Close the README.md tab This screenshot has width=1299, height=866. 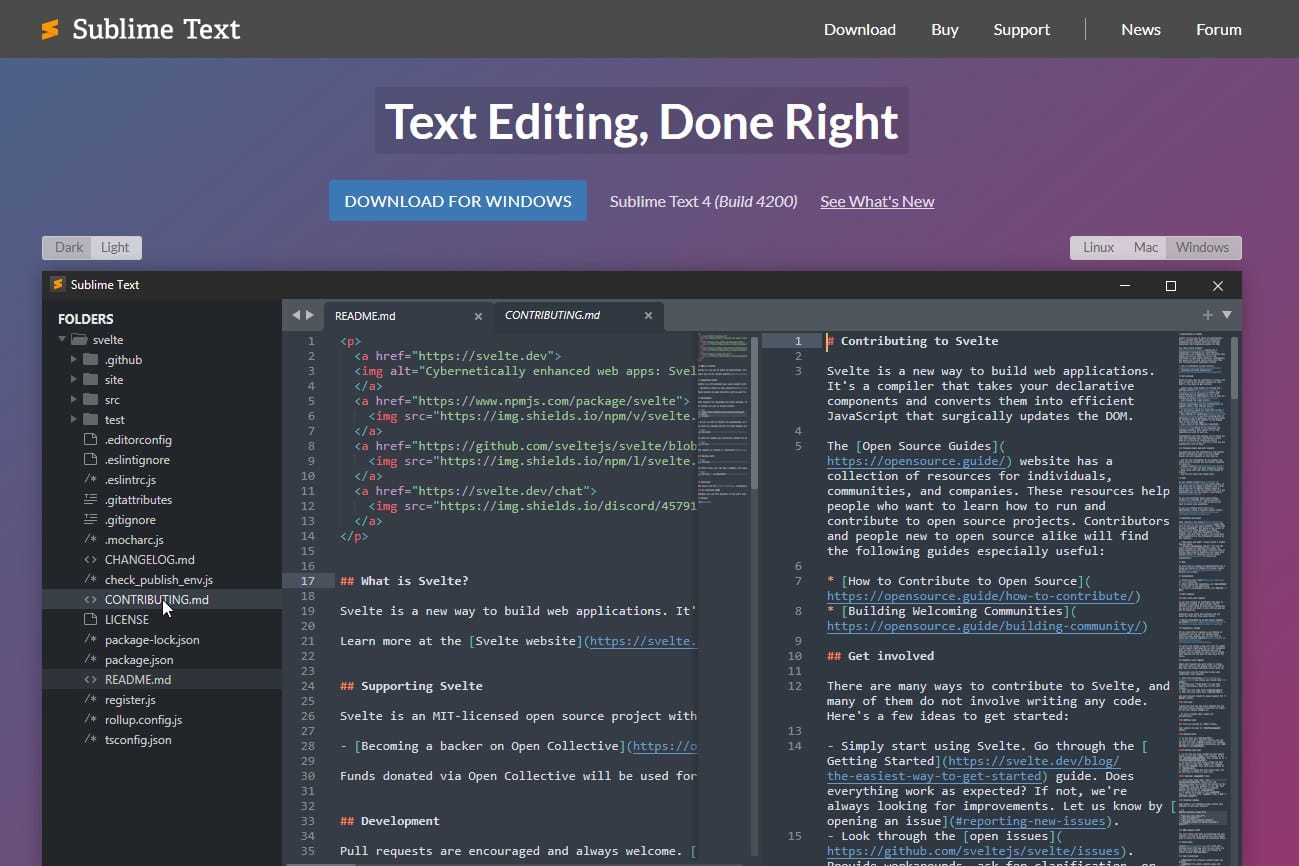[478, 316]
